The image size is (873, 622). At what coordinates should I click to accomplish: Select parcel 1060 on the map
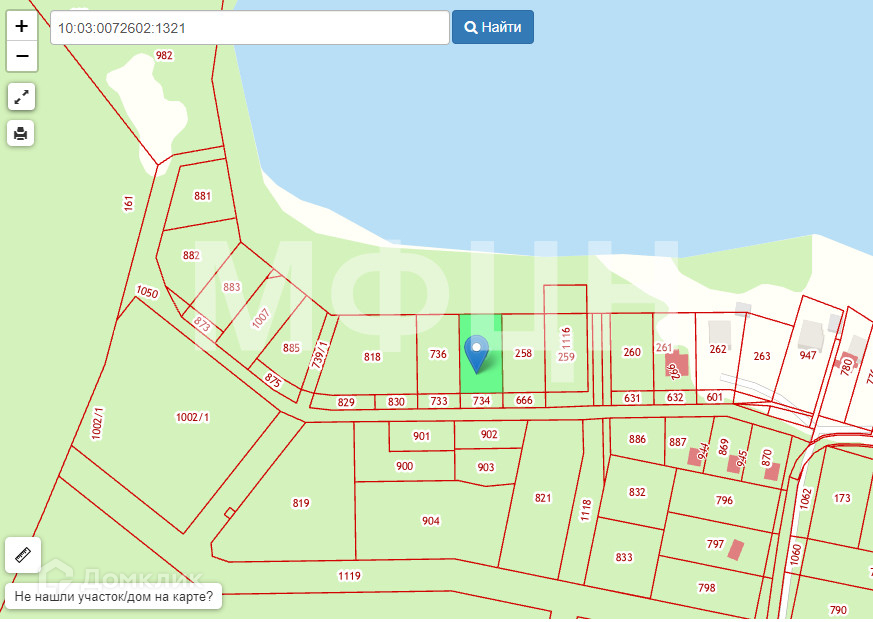[796, 555]
